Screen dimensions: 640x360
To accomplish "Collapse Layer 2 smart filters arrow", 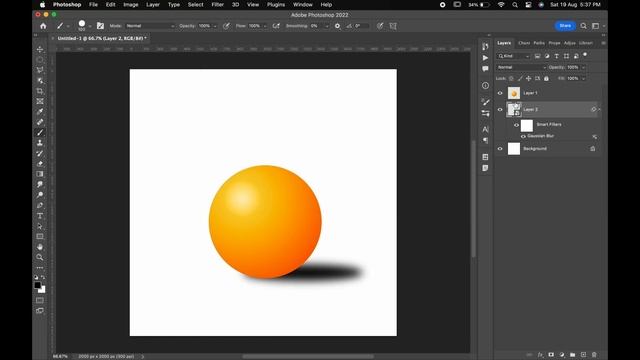I will [599, 109].
